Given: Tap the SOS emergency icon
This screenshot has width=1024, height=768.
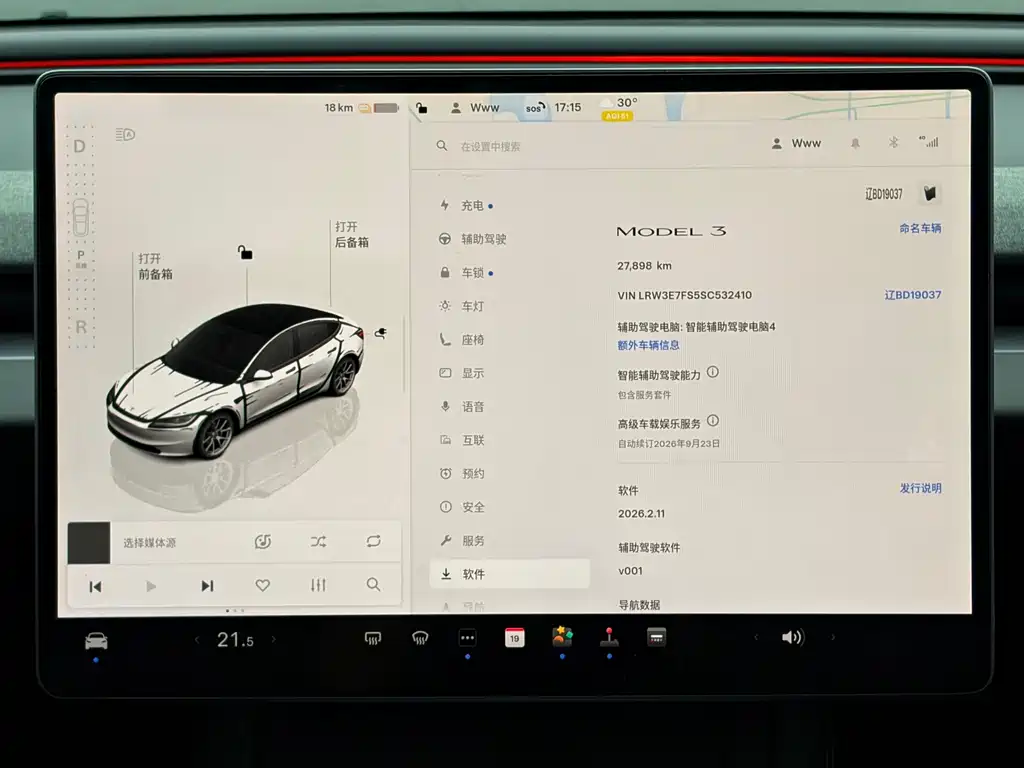Looking at the screenshot, I should click(535, 108).
